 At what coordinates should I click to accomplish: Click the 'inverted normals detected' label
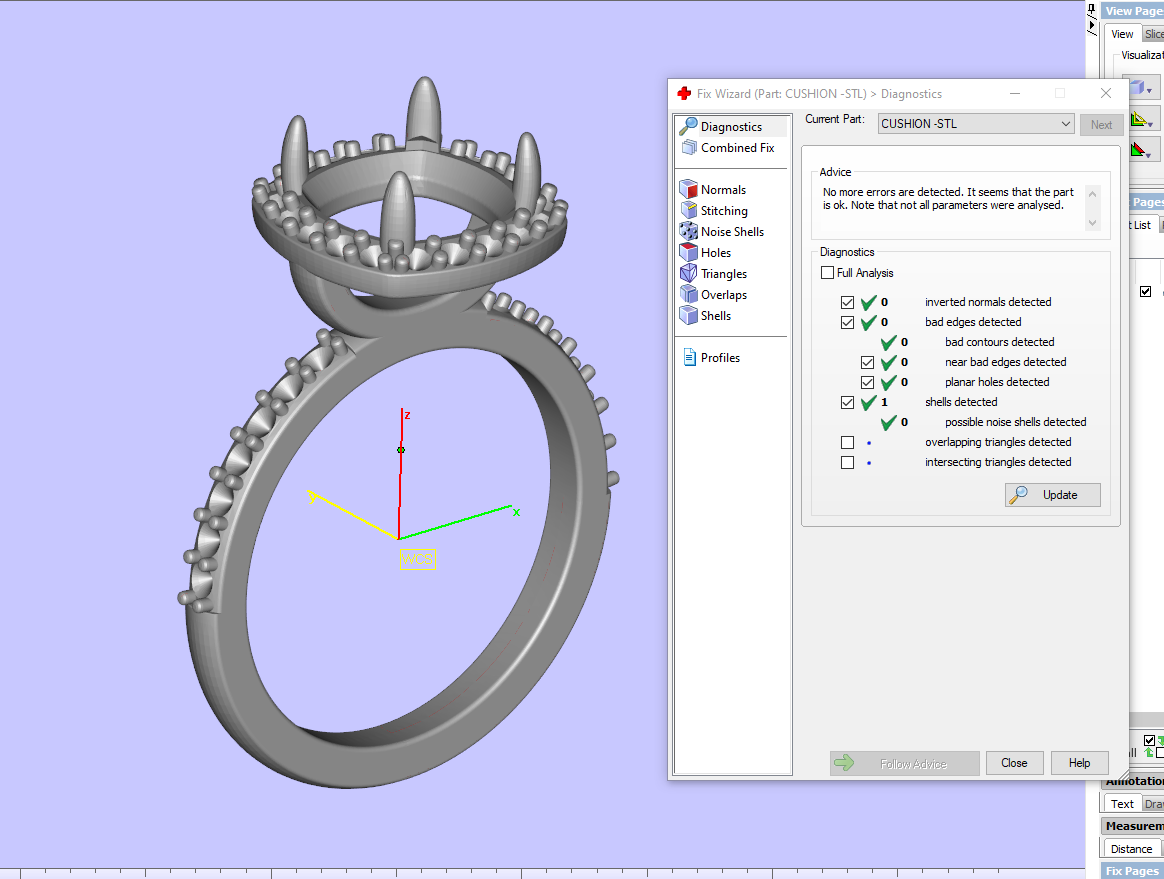point(988,302)
